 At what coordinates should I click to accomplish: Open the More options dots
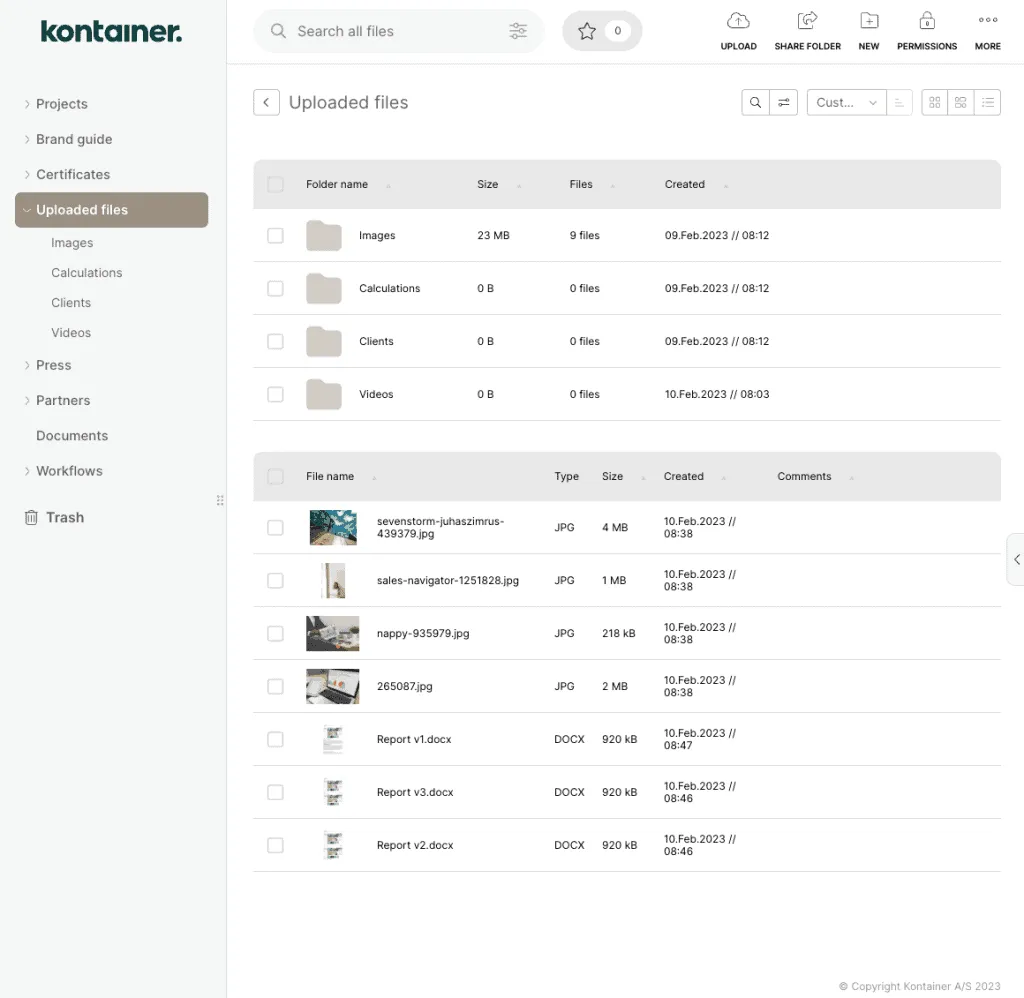point(987,20)
